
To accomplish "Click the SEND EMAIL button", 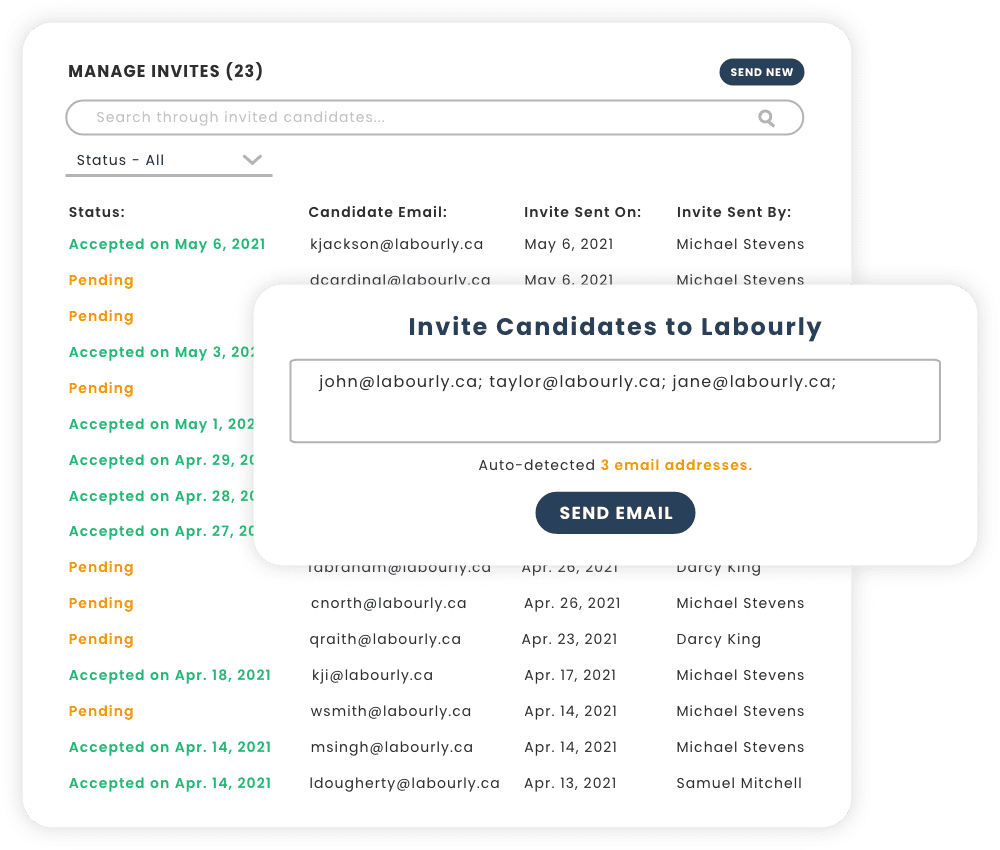I will point(615,513).
